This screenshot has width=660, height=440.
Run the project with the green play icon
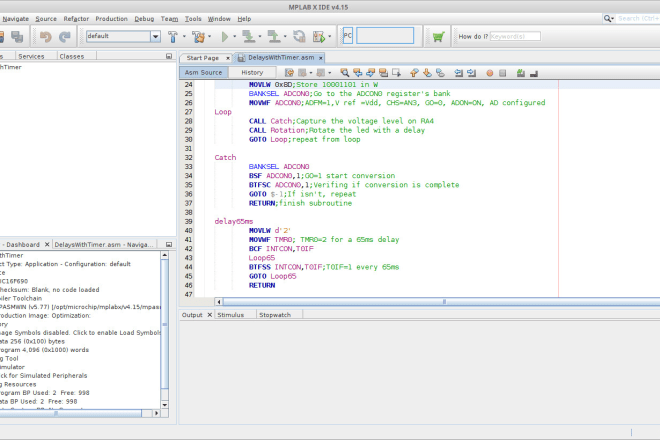coord(225,37)
